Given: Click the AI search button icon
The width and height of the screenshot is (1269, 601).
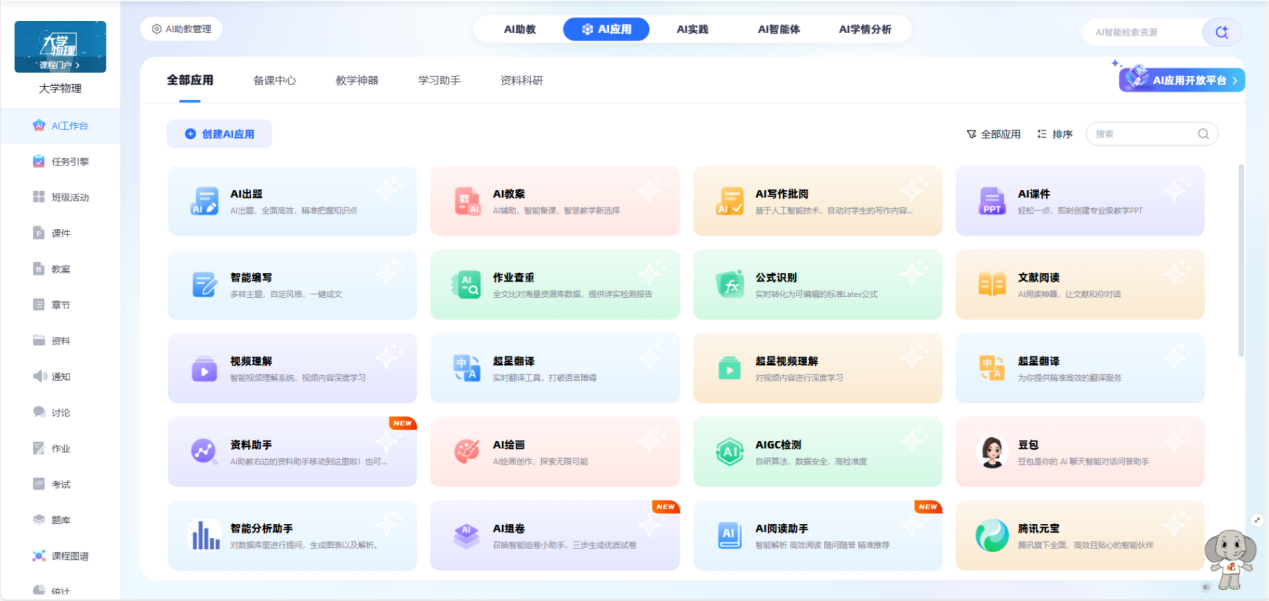Looking at the screenshot, I should click(1221, 32).
